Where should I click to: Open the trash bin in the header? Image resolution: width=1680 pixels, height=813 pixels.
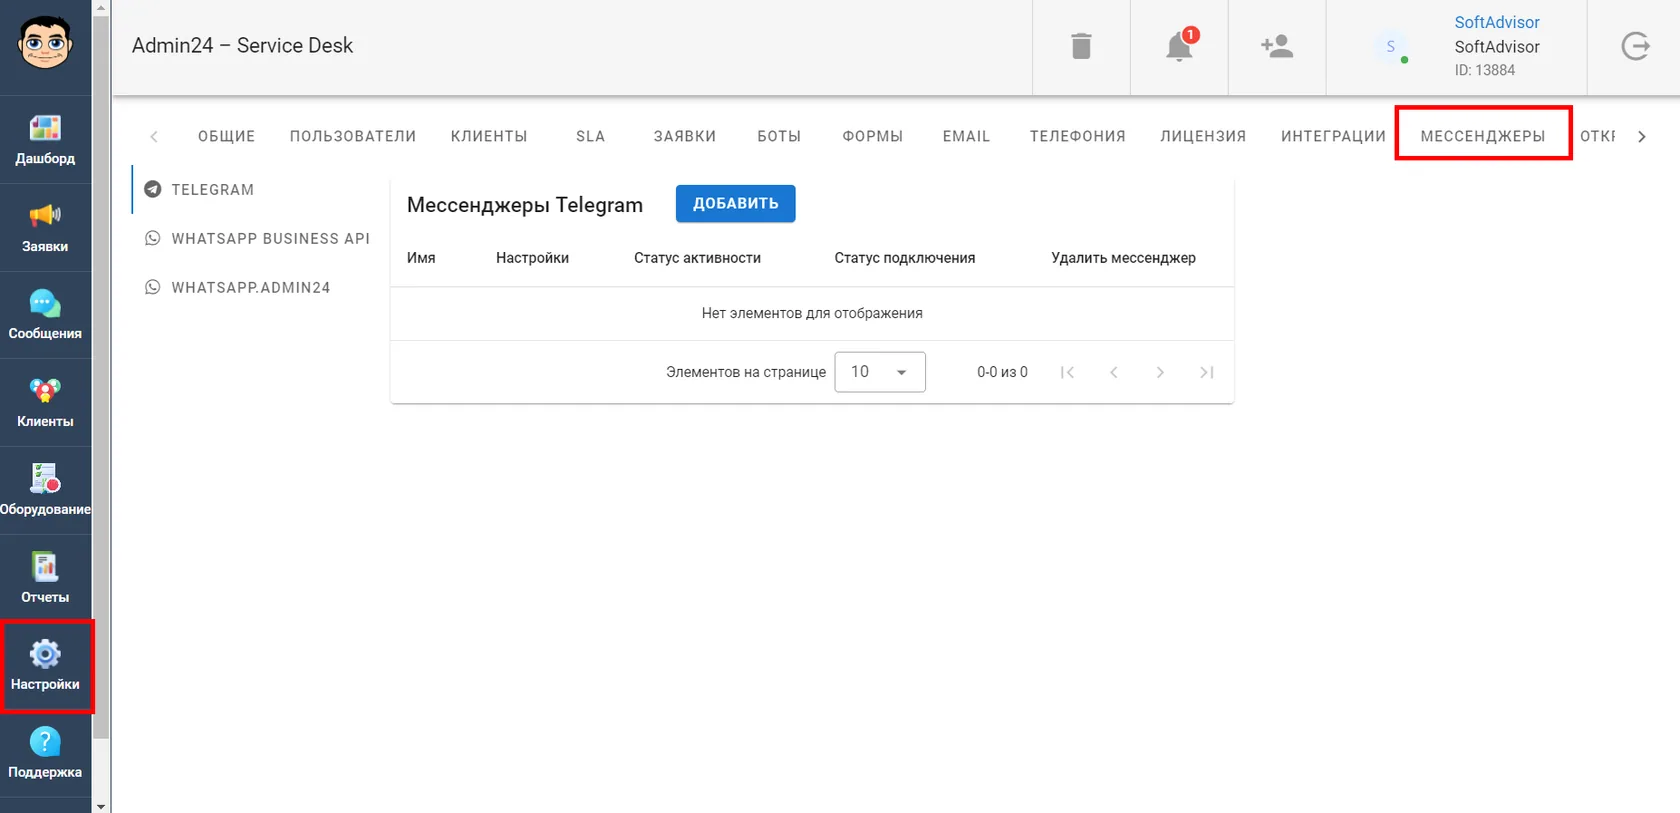(1081, 46)
